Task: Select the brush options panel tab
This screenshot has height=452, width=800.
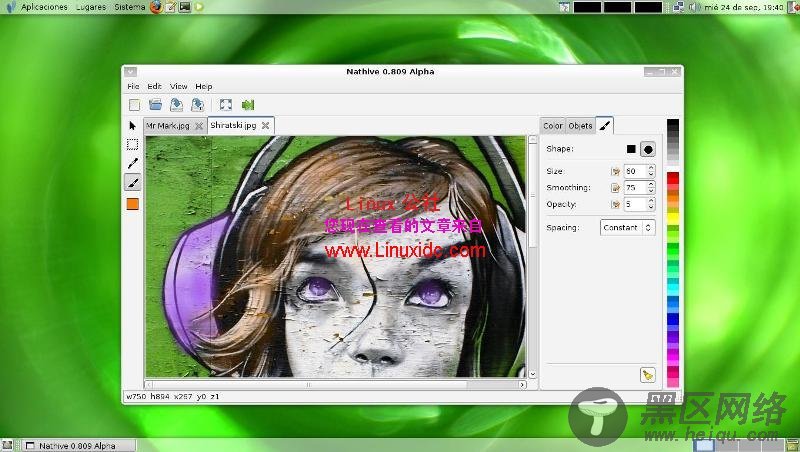Action: (x=605, y=125)
